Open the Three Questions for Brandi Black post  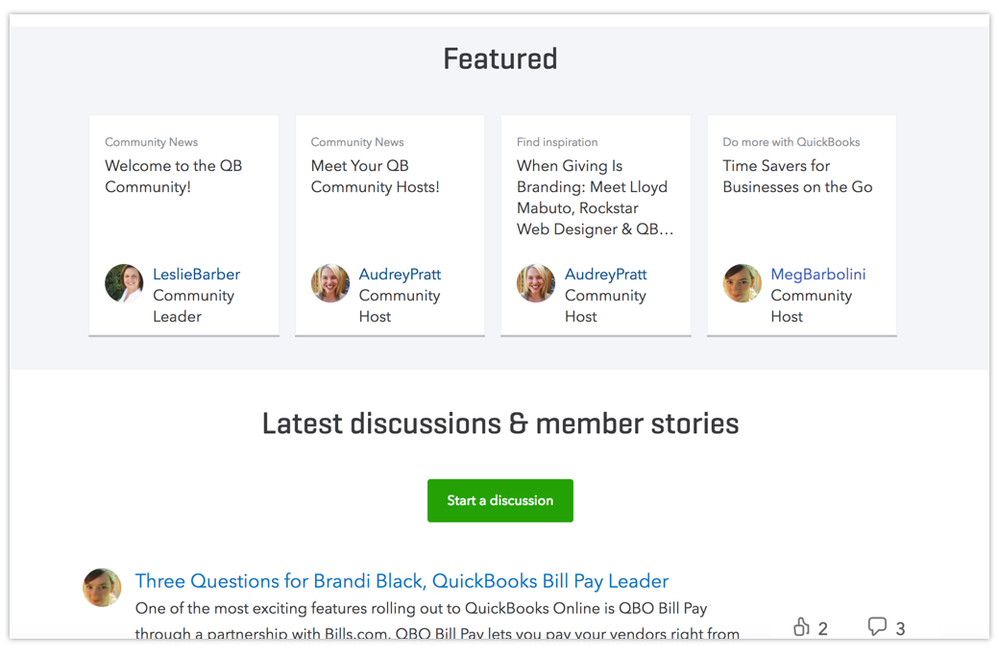(401, 581)
